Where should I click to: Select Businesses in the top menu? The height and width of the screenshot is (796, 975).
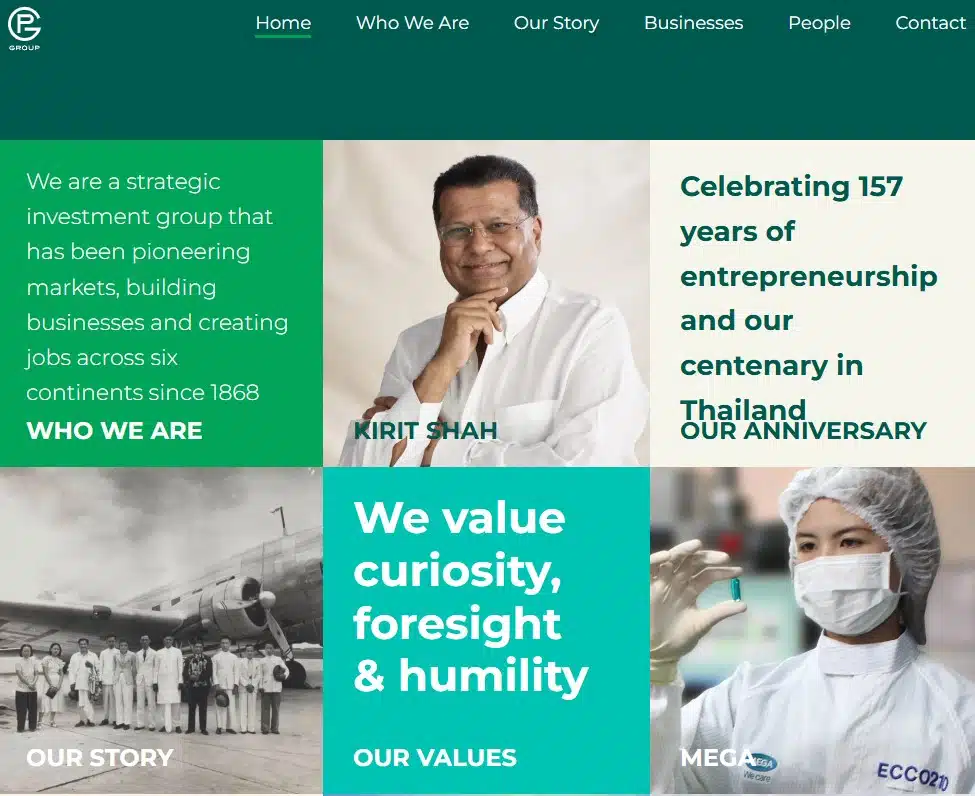(693, 23)
